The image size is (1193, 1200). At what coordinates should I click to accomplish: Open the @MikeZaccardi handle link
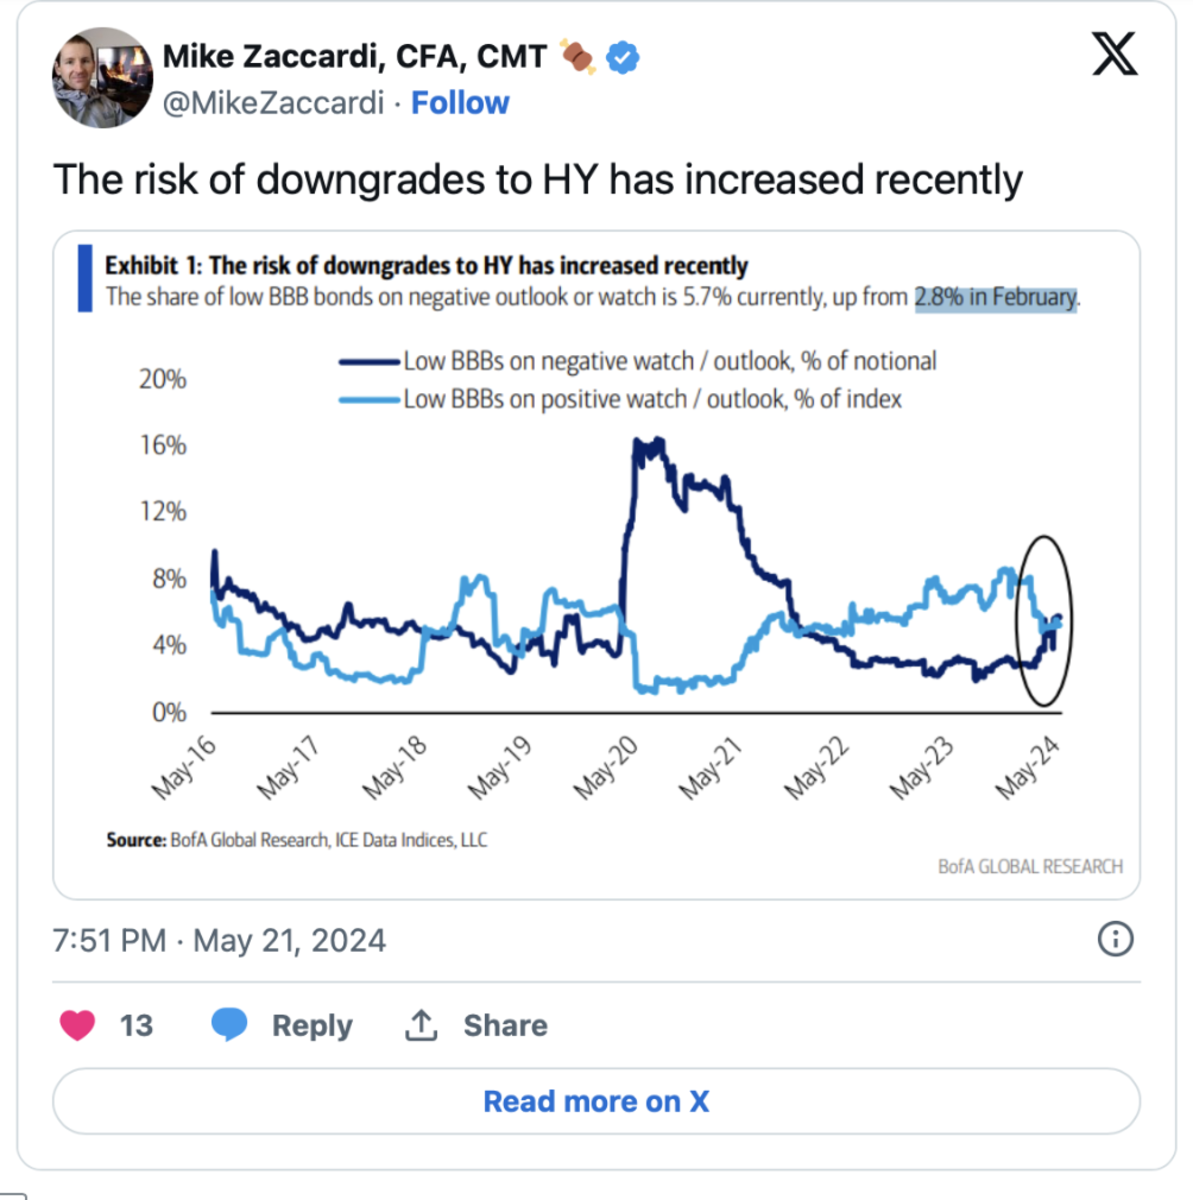click(273, 103)
